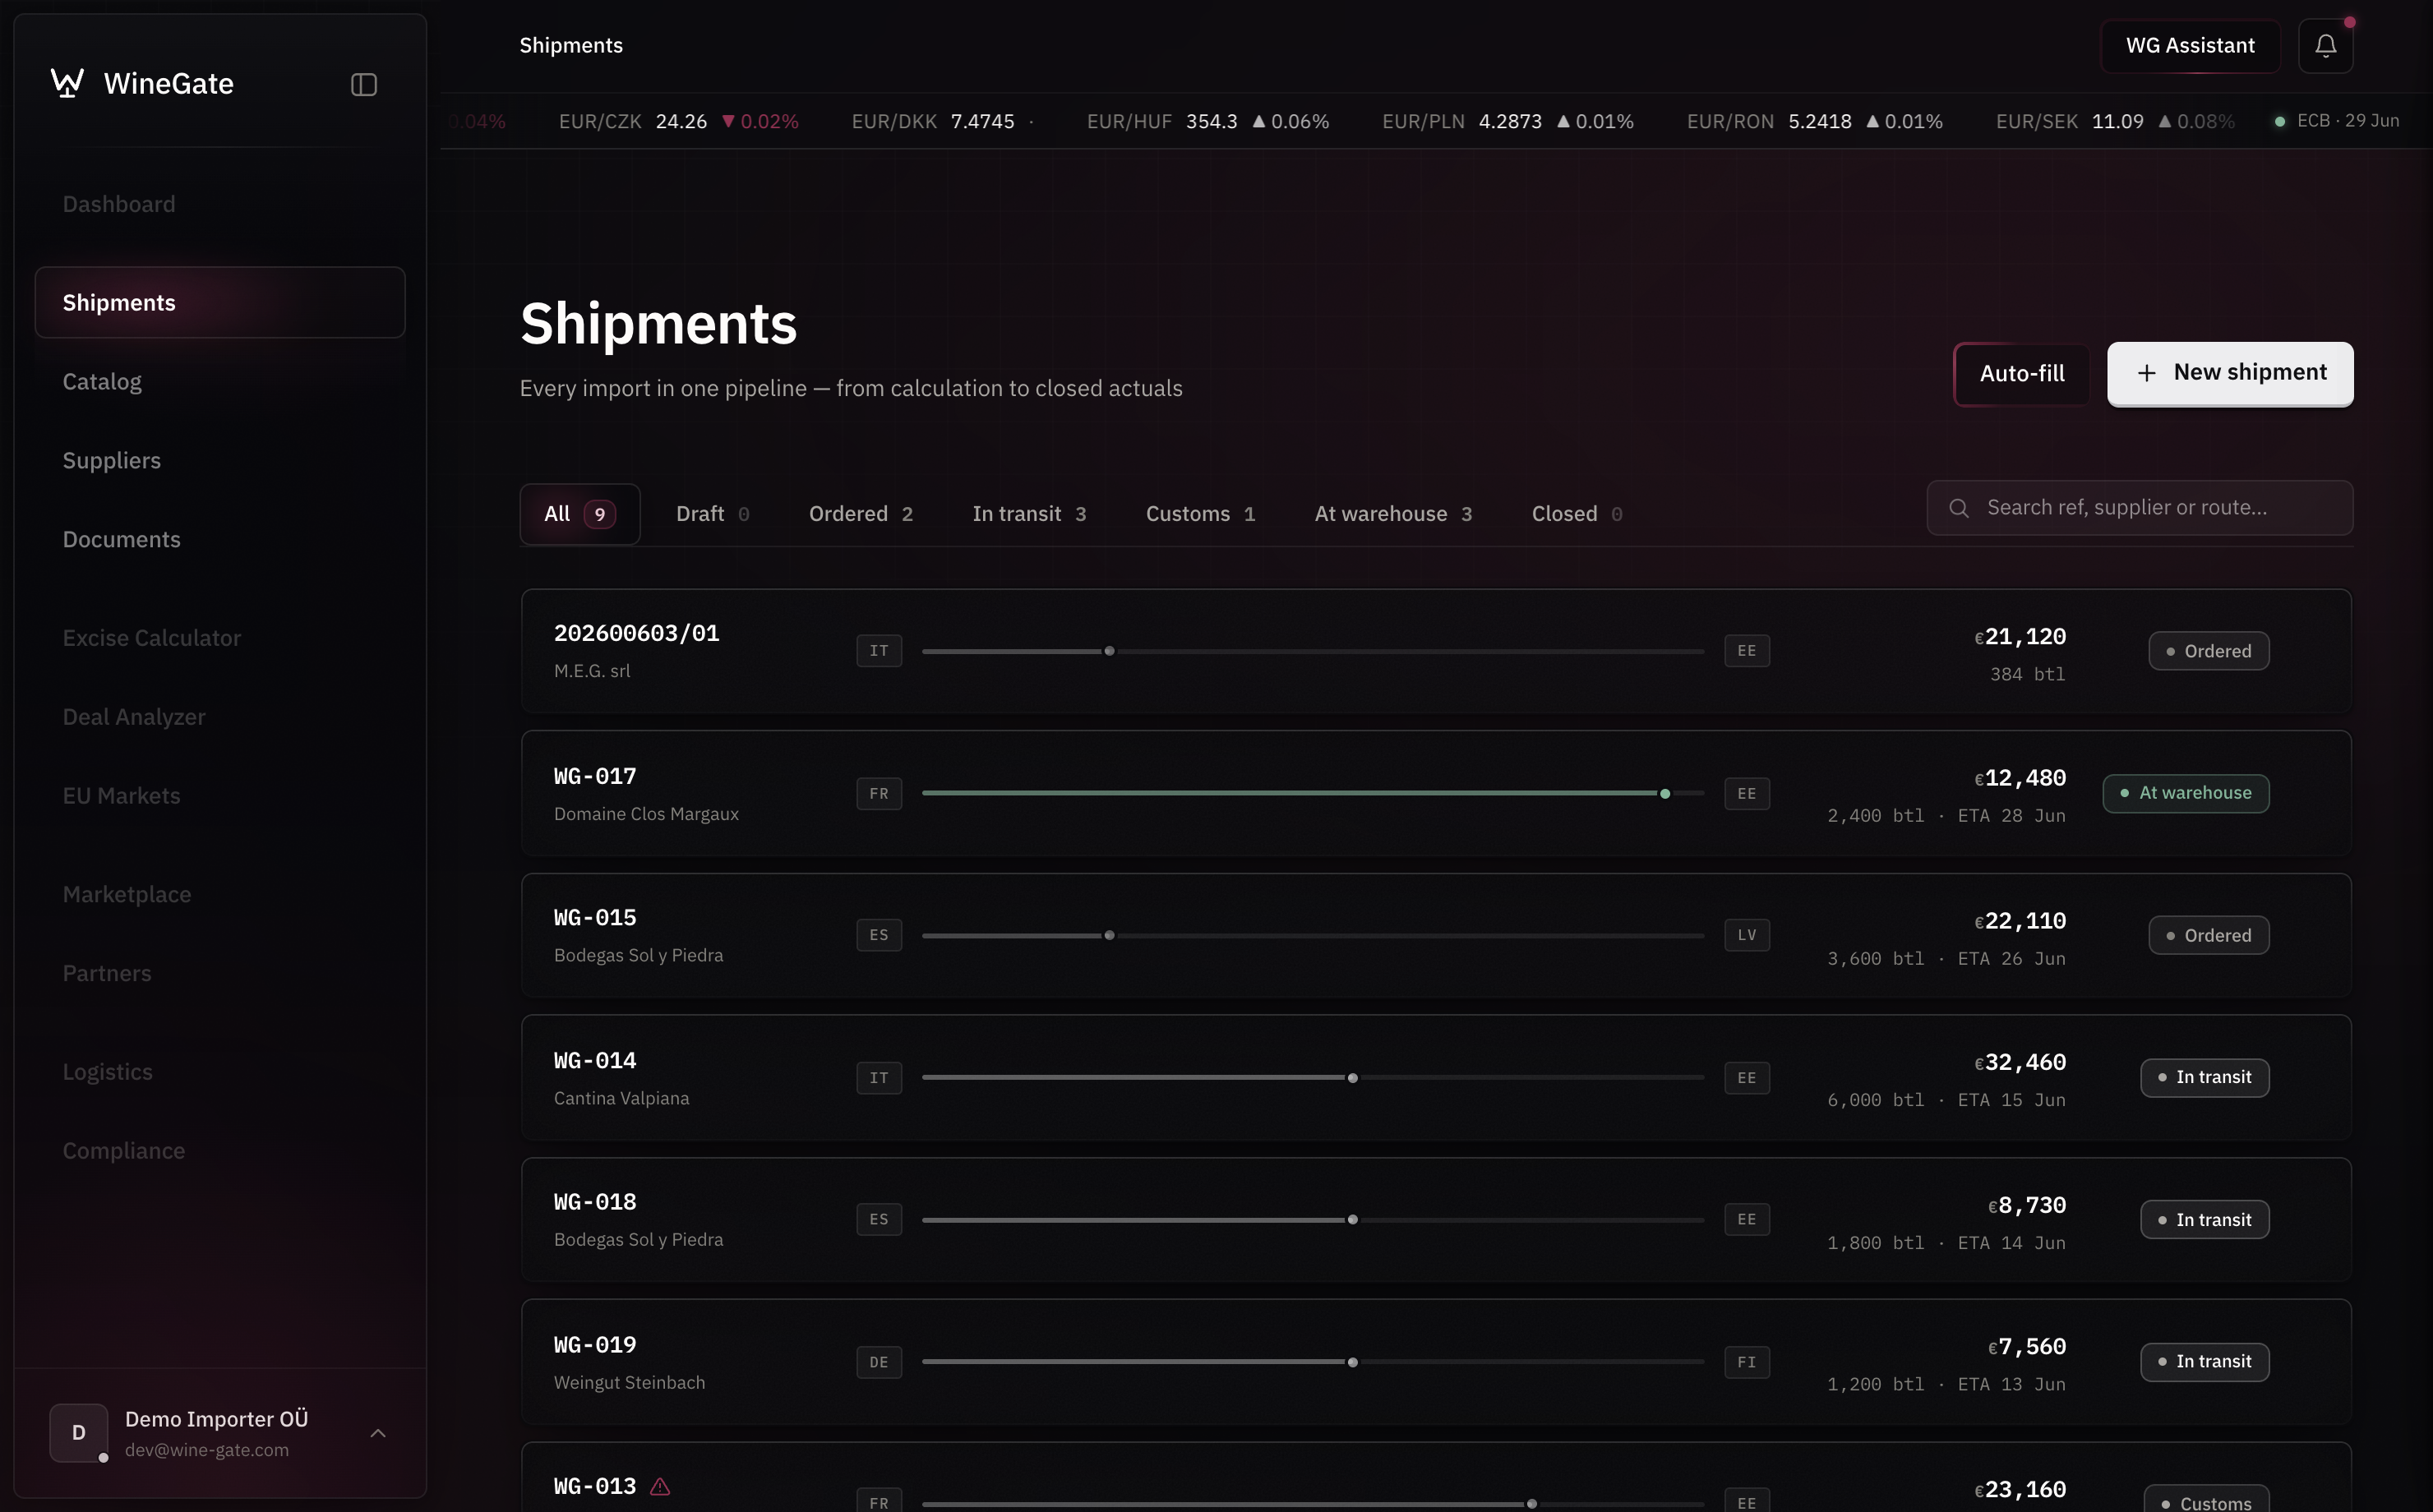Open Shipments in the sidebar
Screen dimensions: 2433x1512
[x=220, y=302]
